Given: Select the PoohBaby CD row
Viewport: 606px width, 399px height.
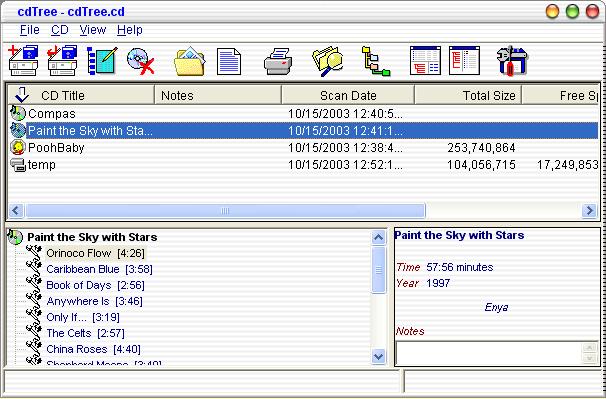Looking at the screenshot, I should pos(303,148).
